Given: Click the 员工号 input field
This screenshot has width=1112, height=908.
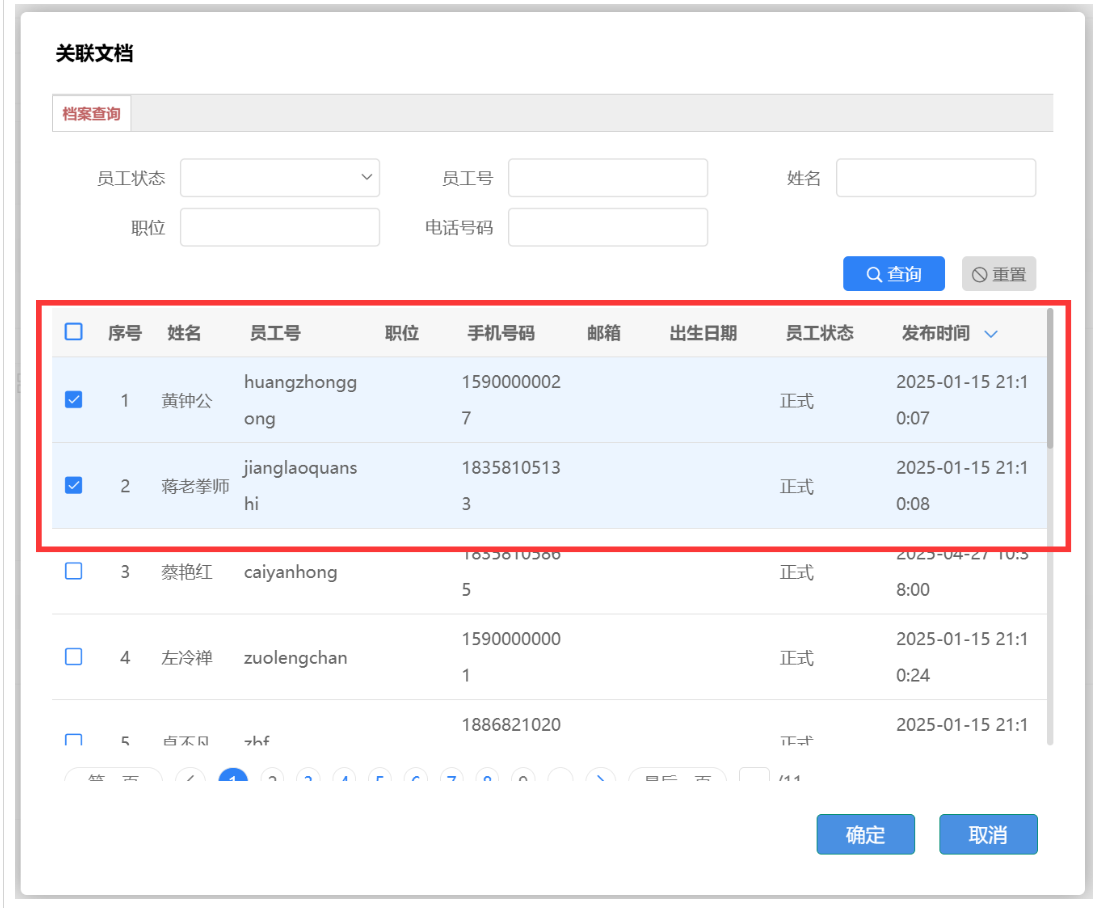Looking at the screenshot, I should click(x=607, y=178).
